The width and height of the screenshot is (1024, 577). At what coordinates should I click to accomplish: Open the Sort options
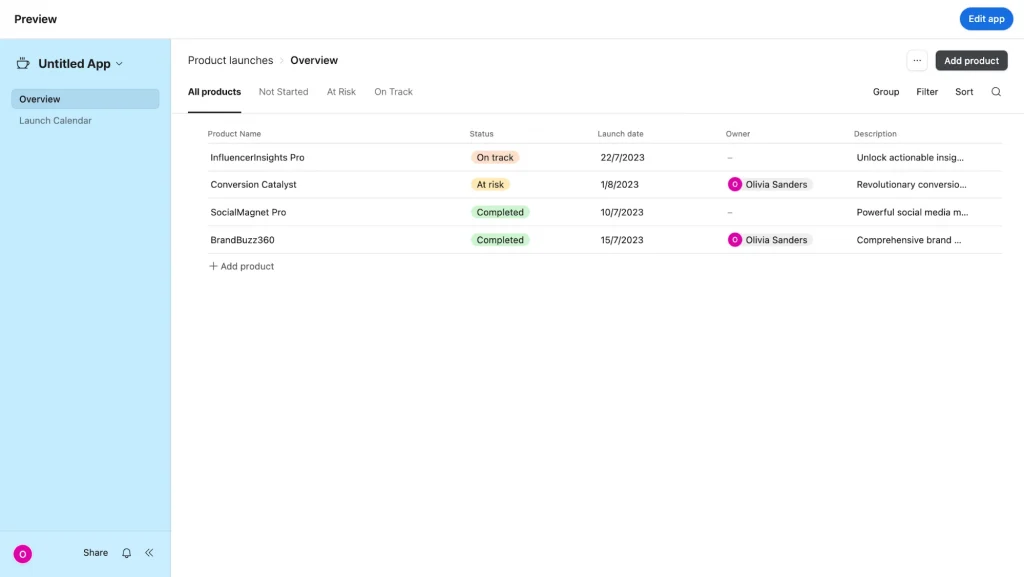[964, 92]
